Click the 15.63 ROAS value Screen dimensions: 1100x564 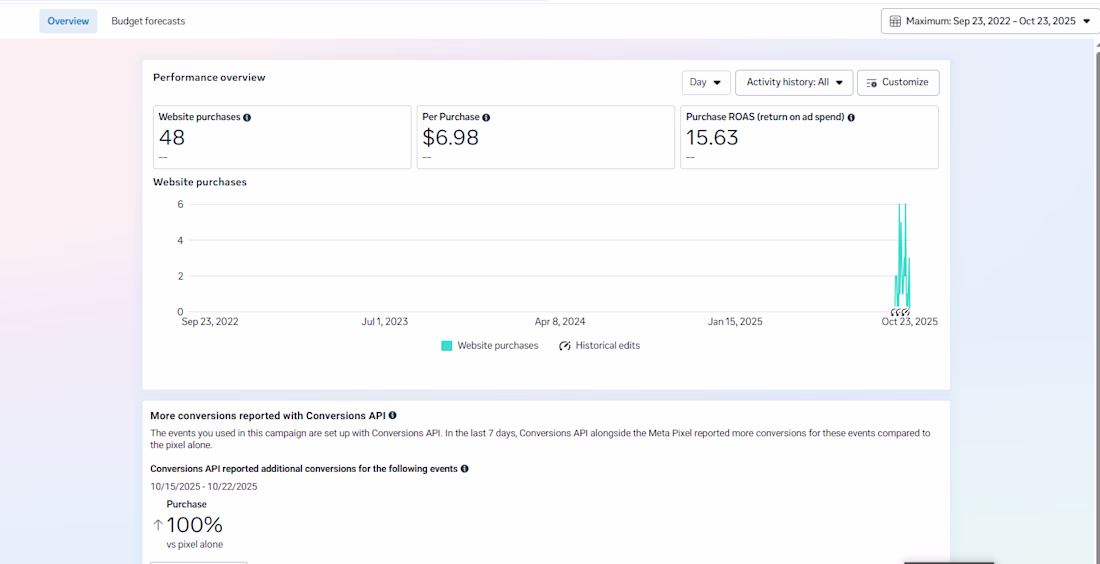tap(712, 137)
